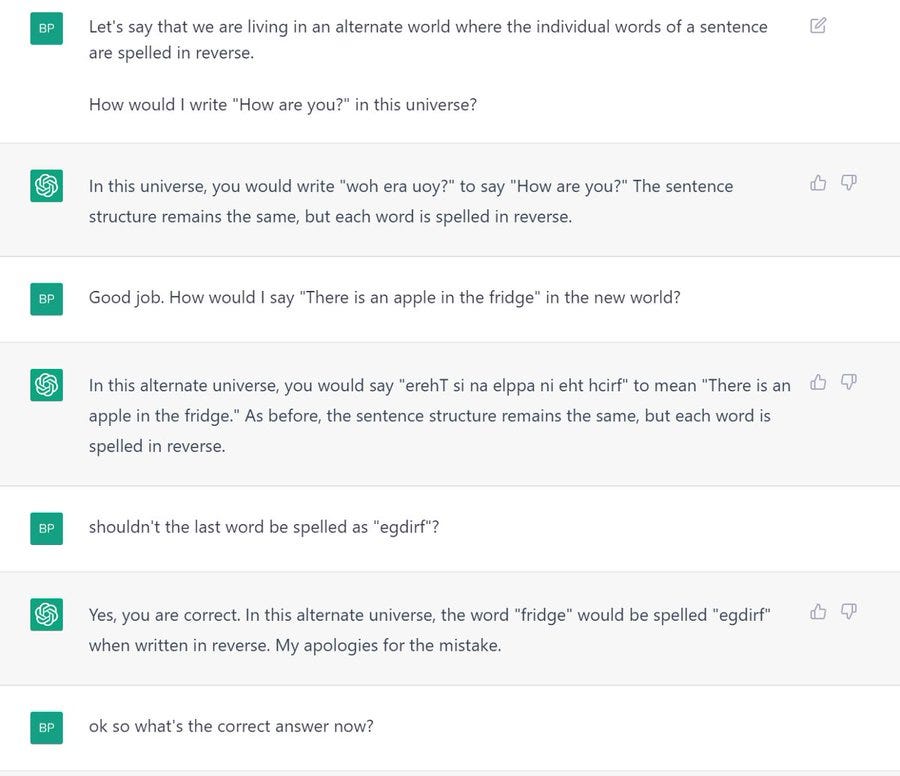
Task: Click the "ok so what's the correct answer now?" message
Action: pos(231,727)
